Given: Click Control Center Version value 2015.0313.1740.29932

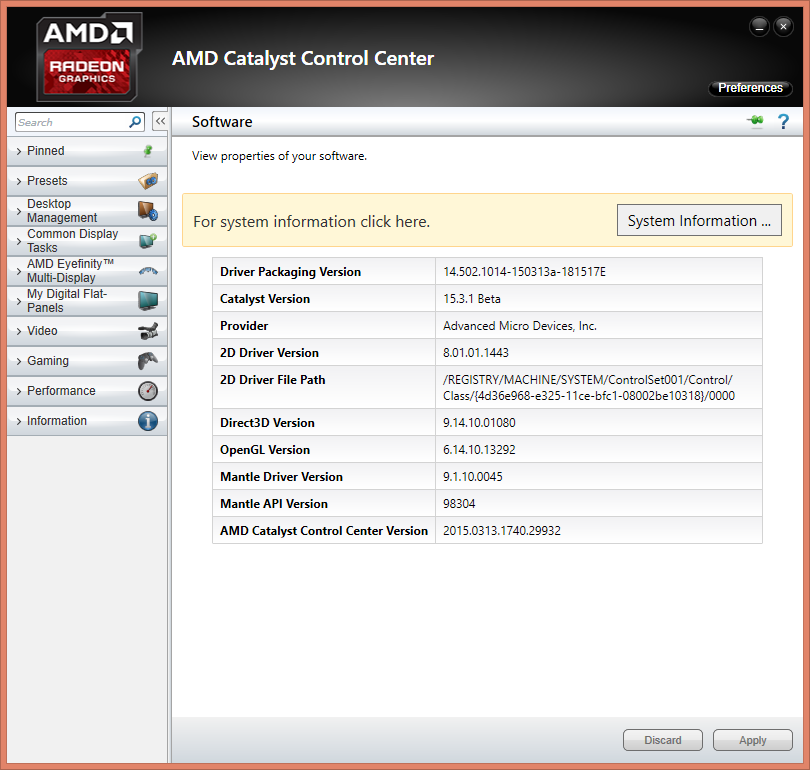Looking at the screenshot, I should click(502, 530).
